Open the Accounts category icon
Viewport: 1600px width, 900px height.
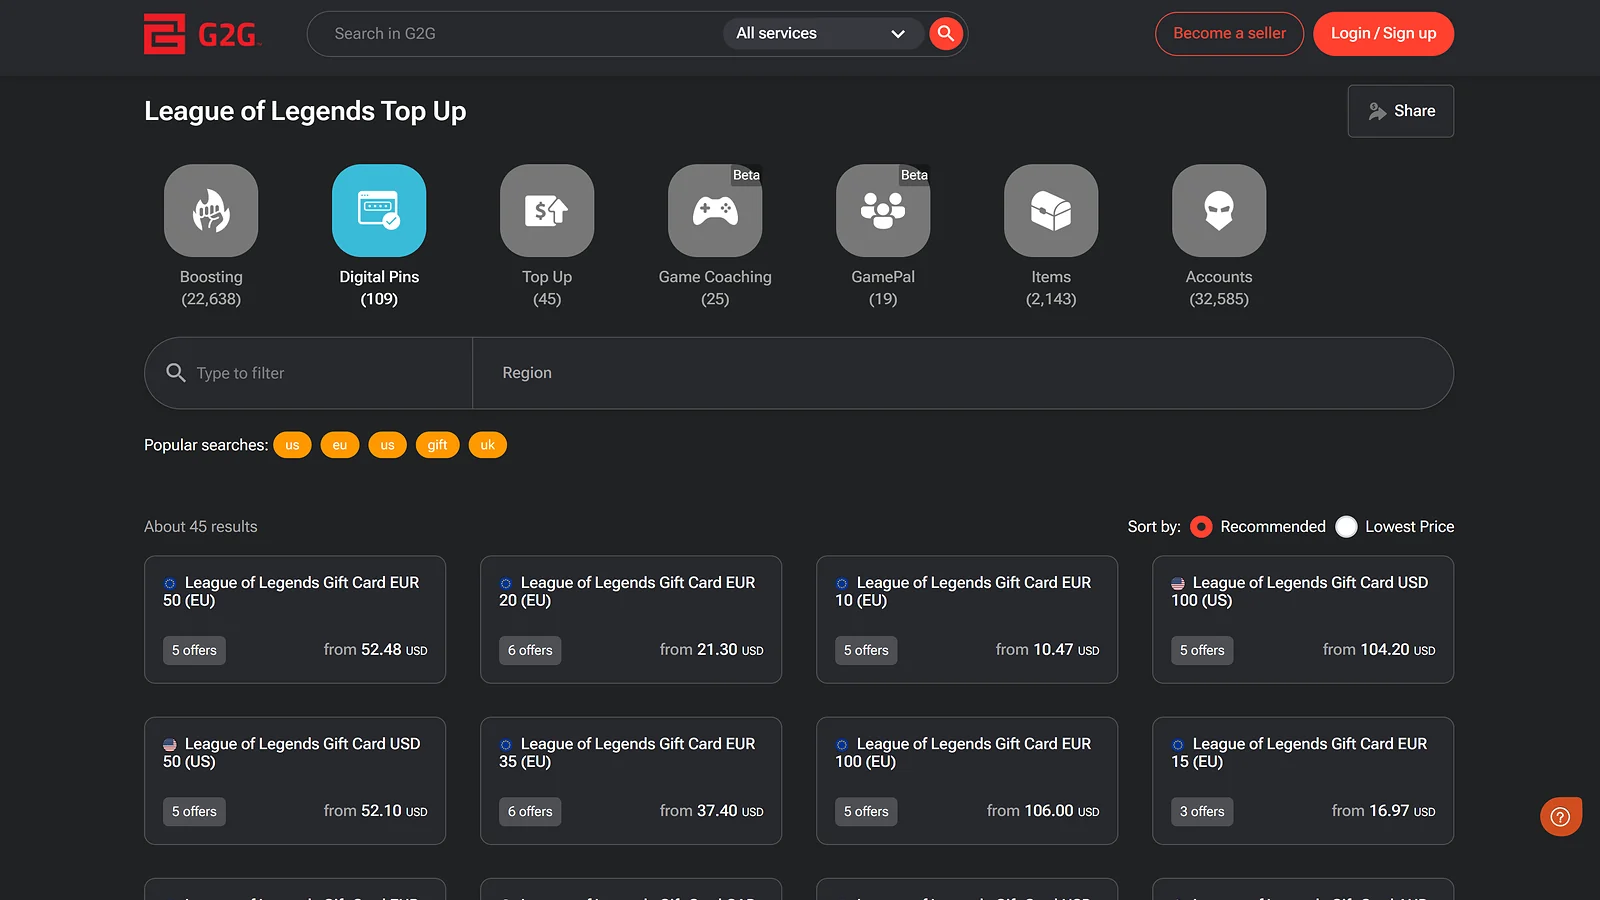pyautogui.click(x=1218, y=211)
